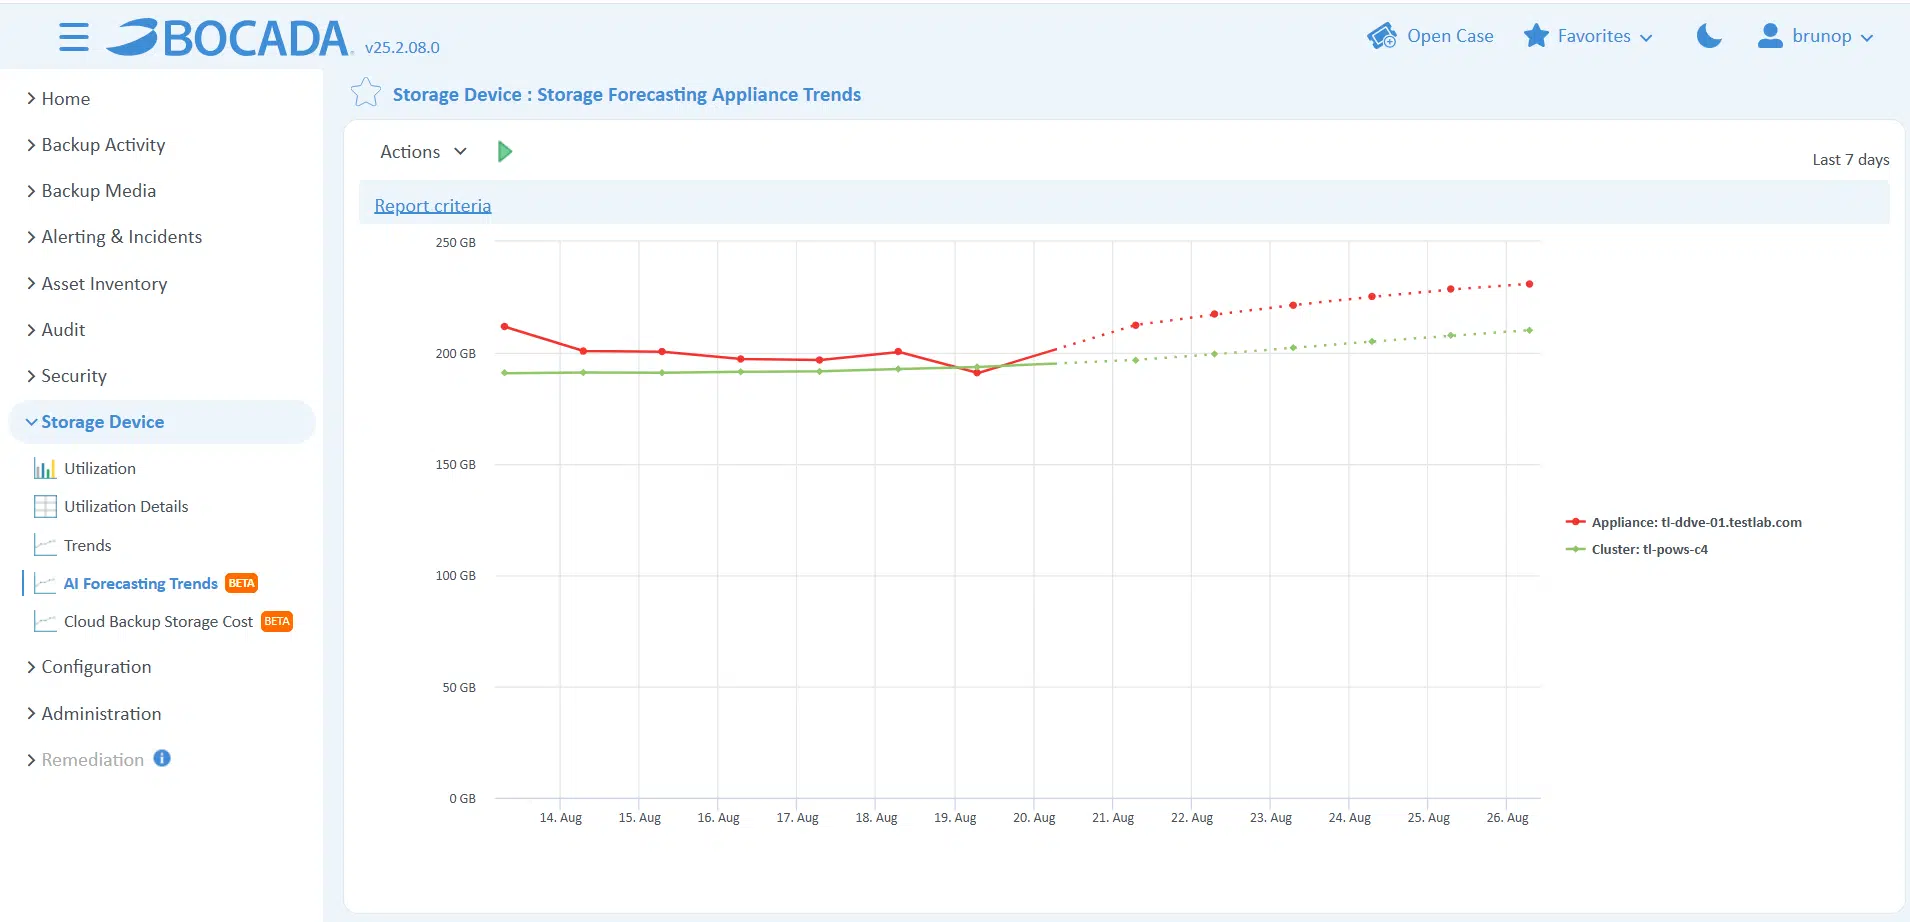Image resolution: width=1910 pixels, height=922 pixels.
Task: Click the AI Forecasting Trends chart icon
Action: coord(45,583)
